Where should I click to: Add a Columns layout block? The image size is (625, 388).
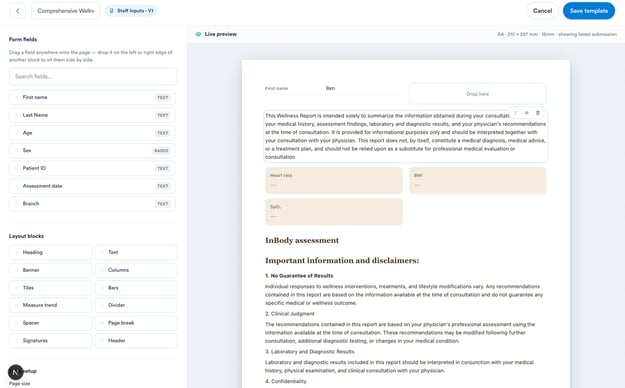[136, 270]
